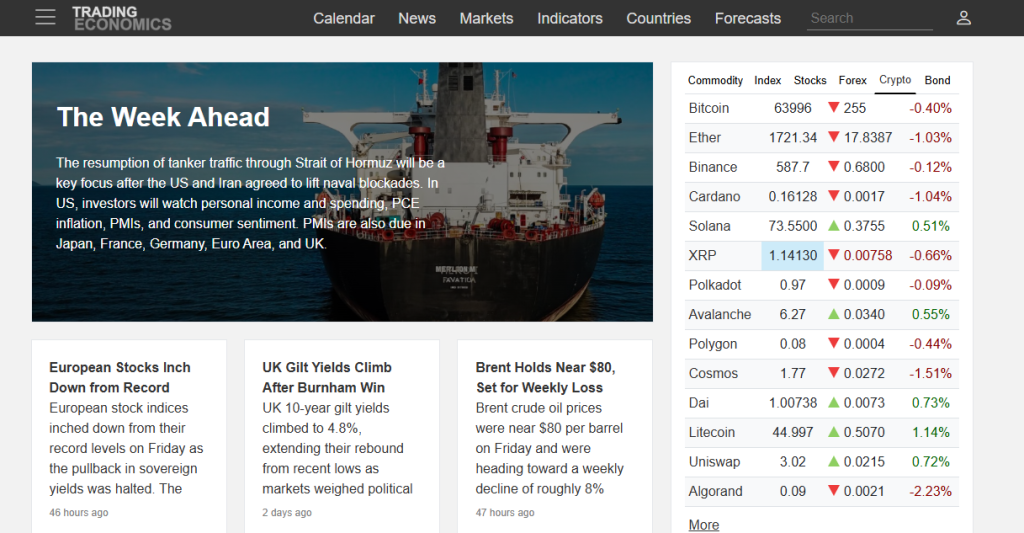Screen dimensions: 1024x533
Task: Click the red down arrow in Cosmos row
Action: click(833, 372)
